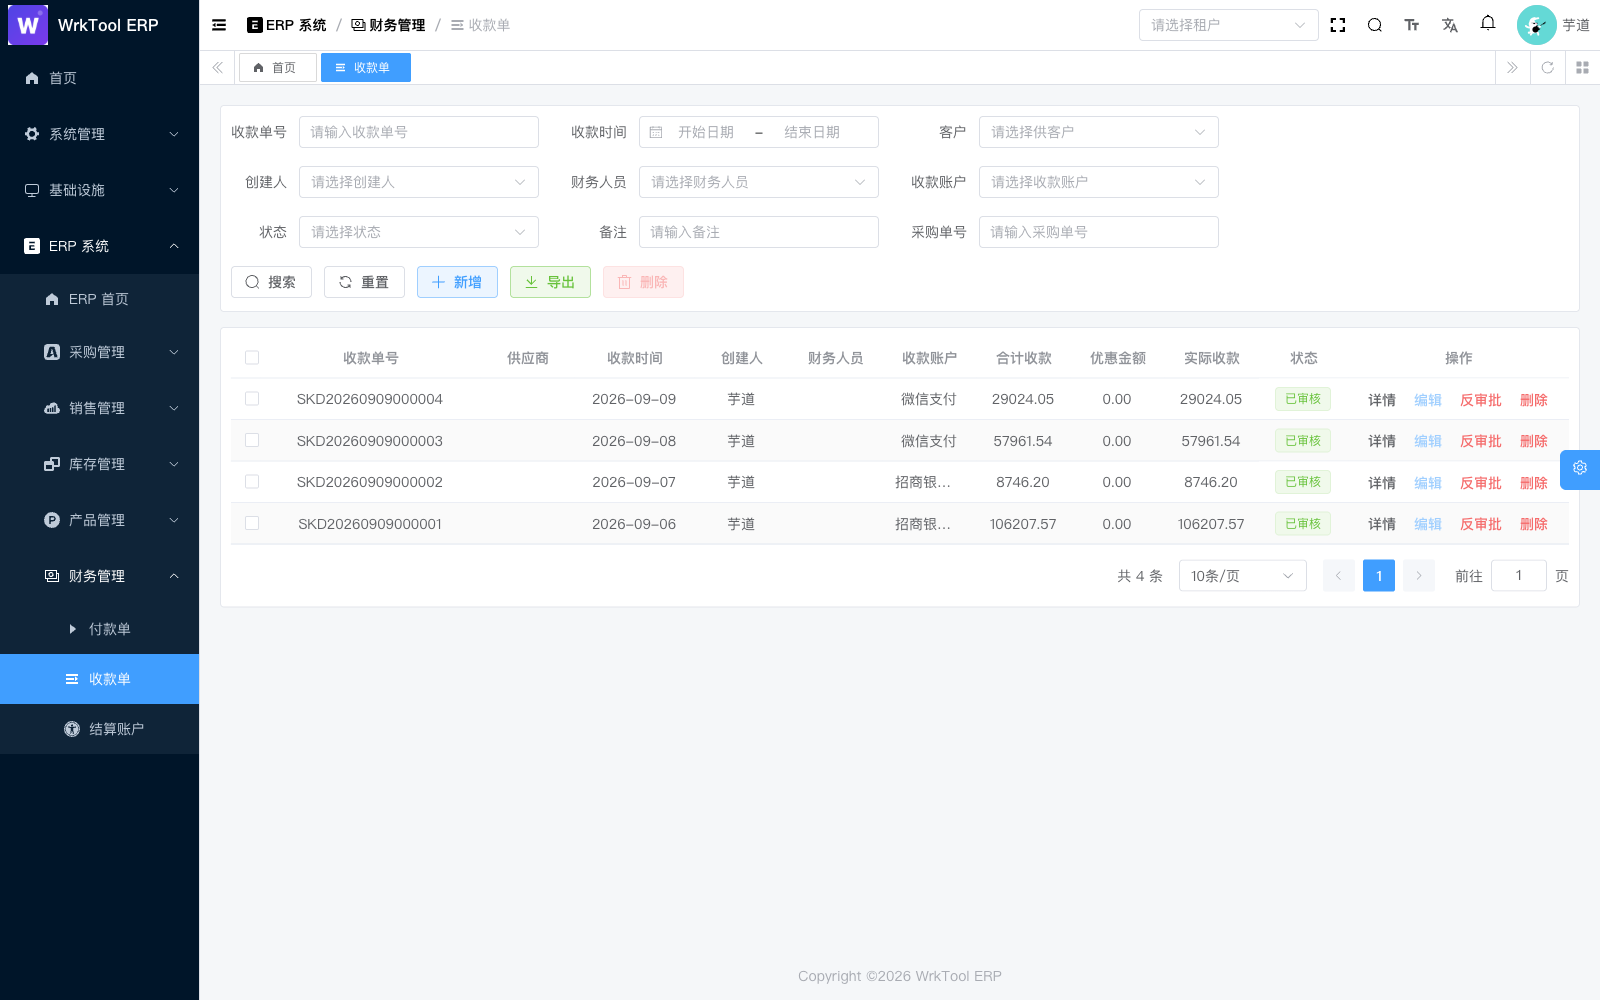Open the 创建人 creator dropdown
The width and height of the screenshot is (1600, 1000).
point(418,182)
